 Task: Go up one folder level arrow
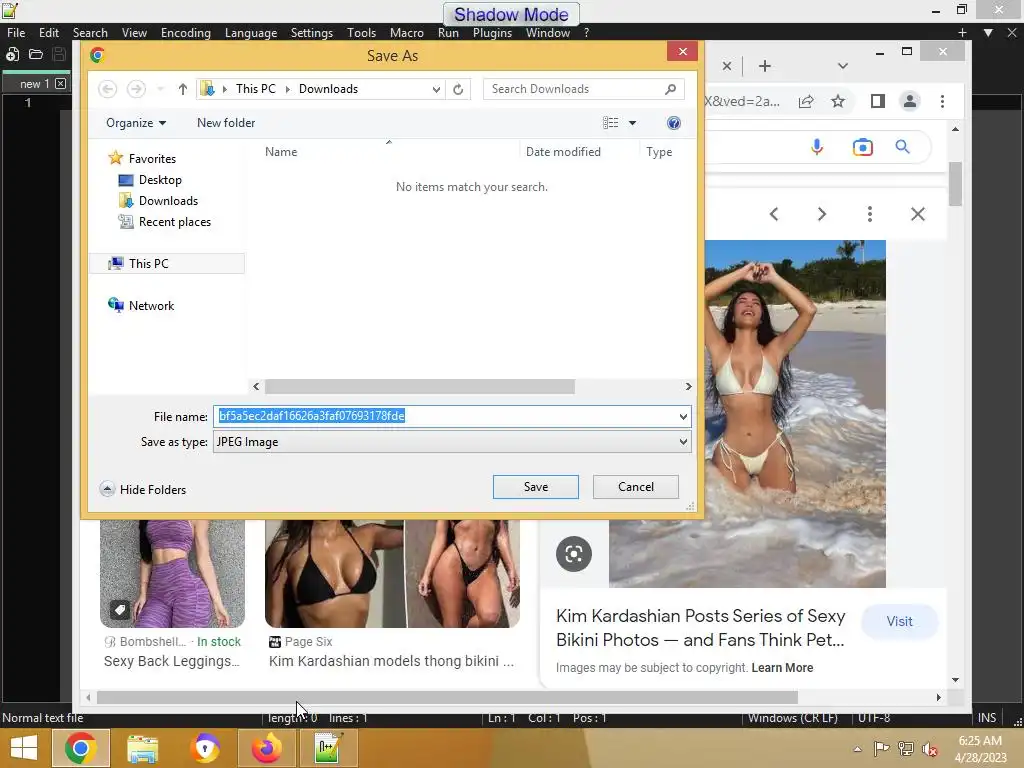point(182,89)
